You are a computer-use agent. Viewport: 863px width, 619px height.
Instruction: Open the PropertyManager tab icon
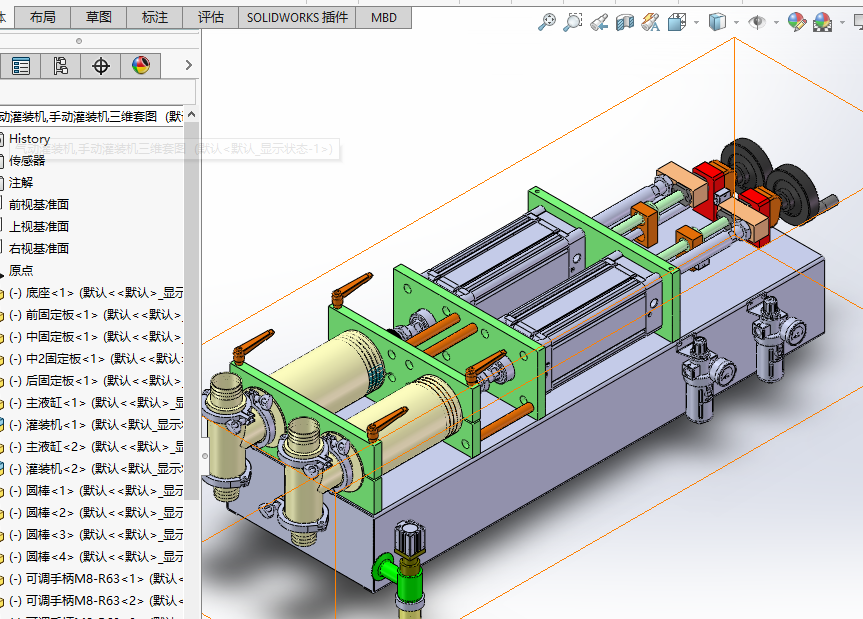point(20,66)
